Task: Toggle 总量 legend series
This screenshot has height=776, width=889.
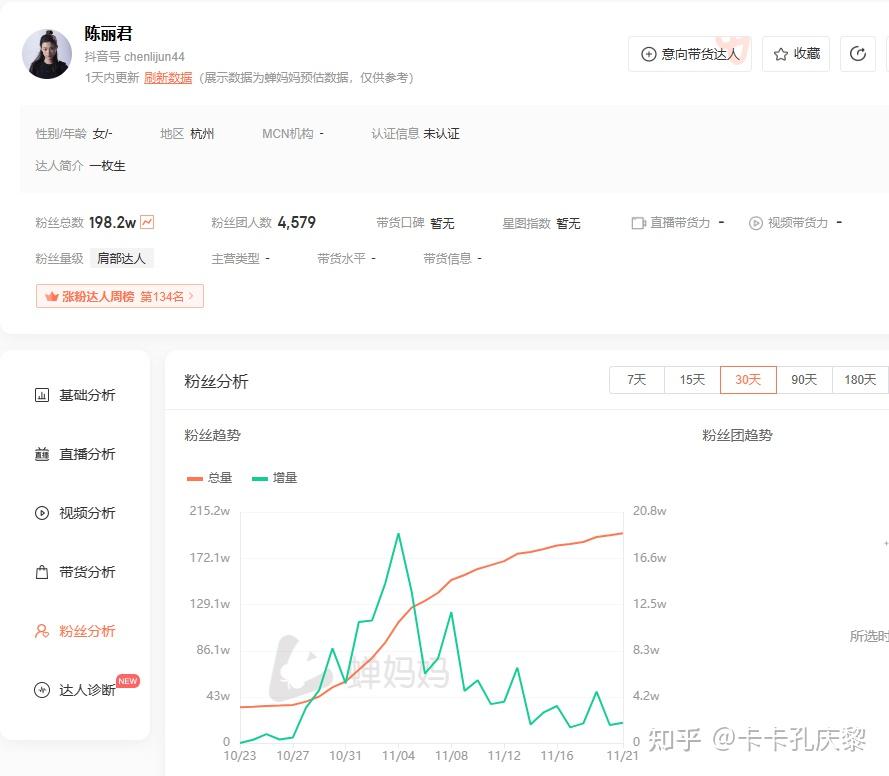Action: [x=209, y=478]
